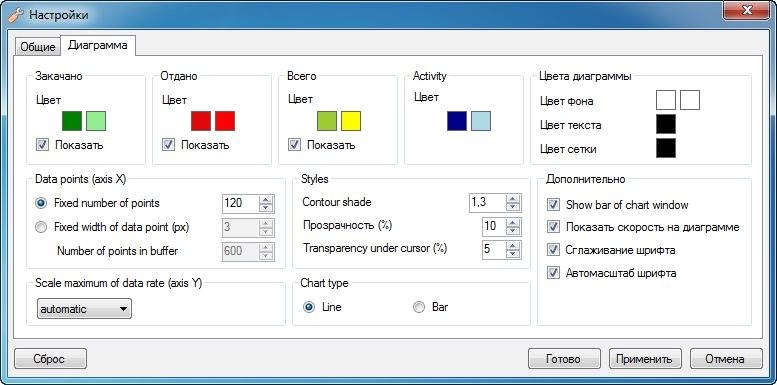Decrease fixed number of points value
The width and height of the screenshot is (777, 385).
pos(267,207)
